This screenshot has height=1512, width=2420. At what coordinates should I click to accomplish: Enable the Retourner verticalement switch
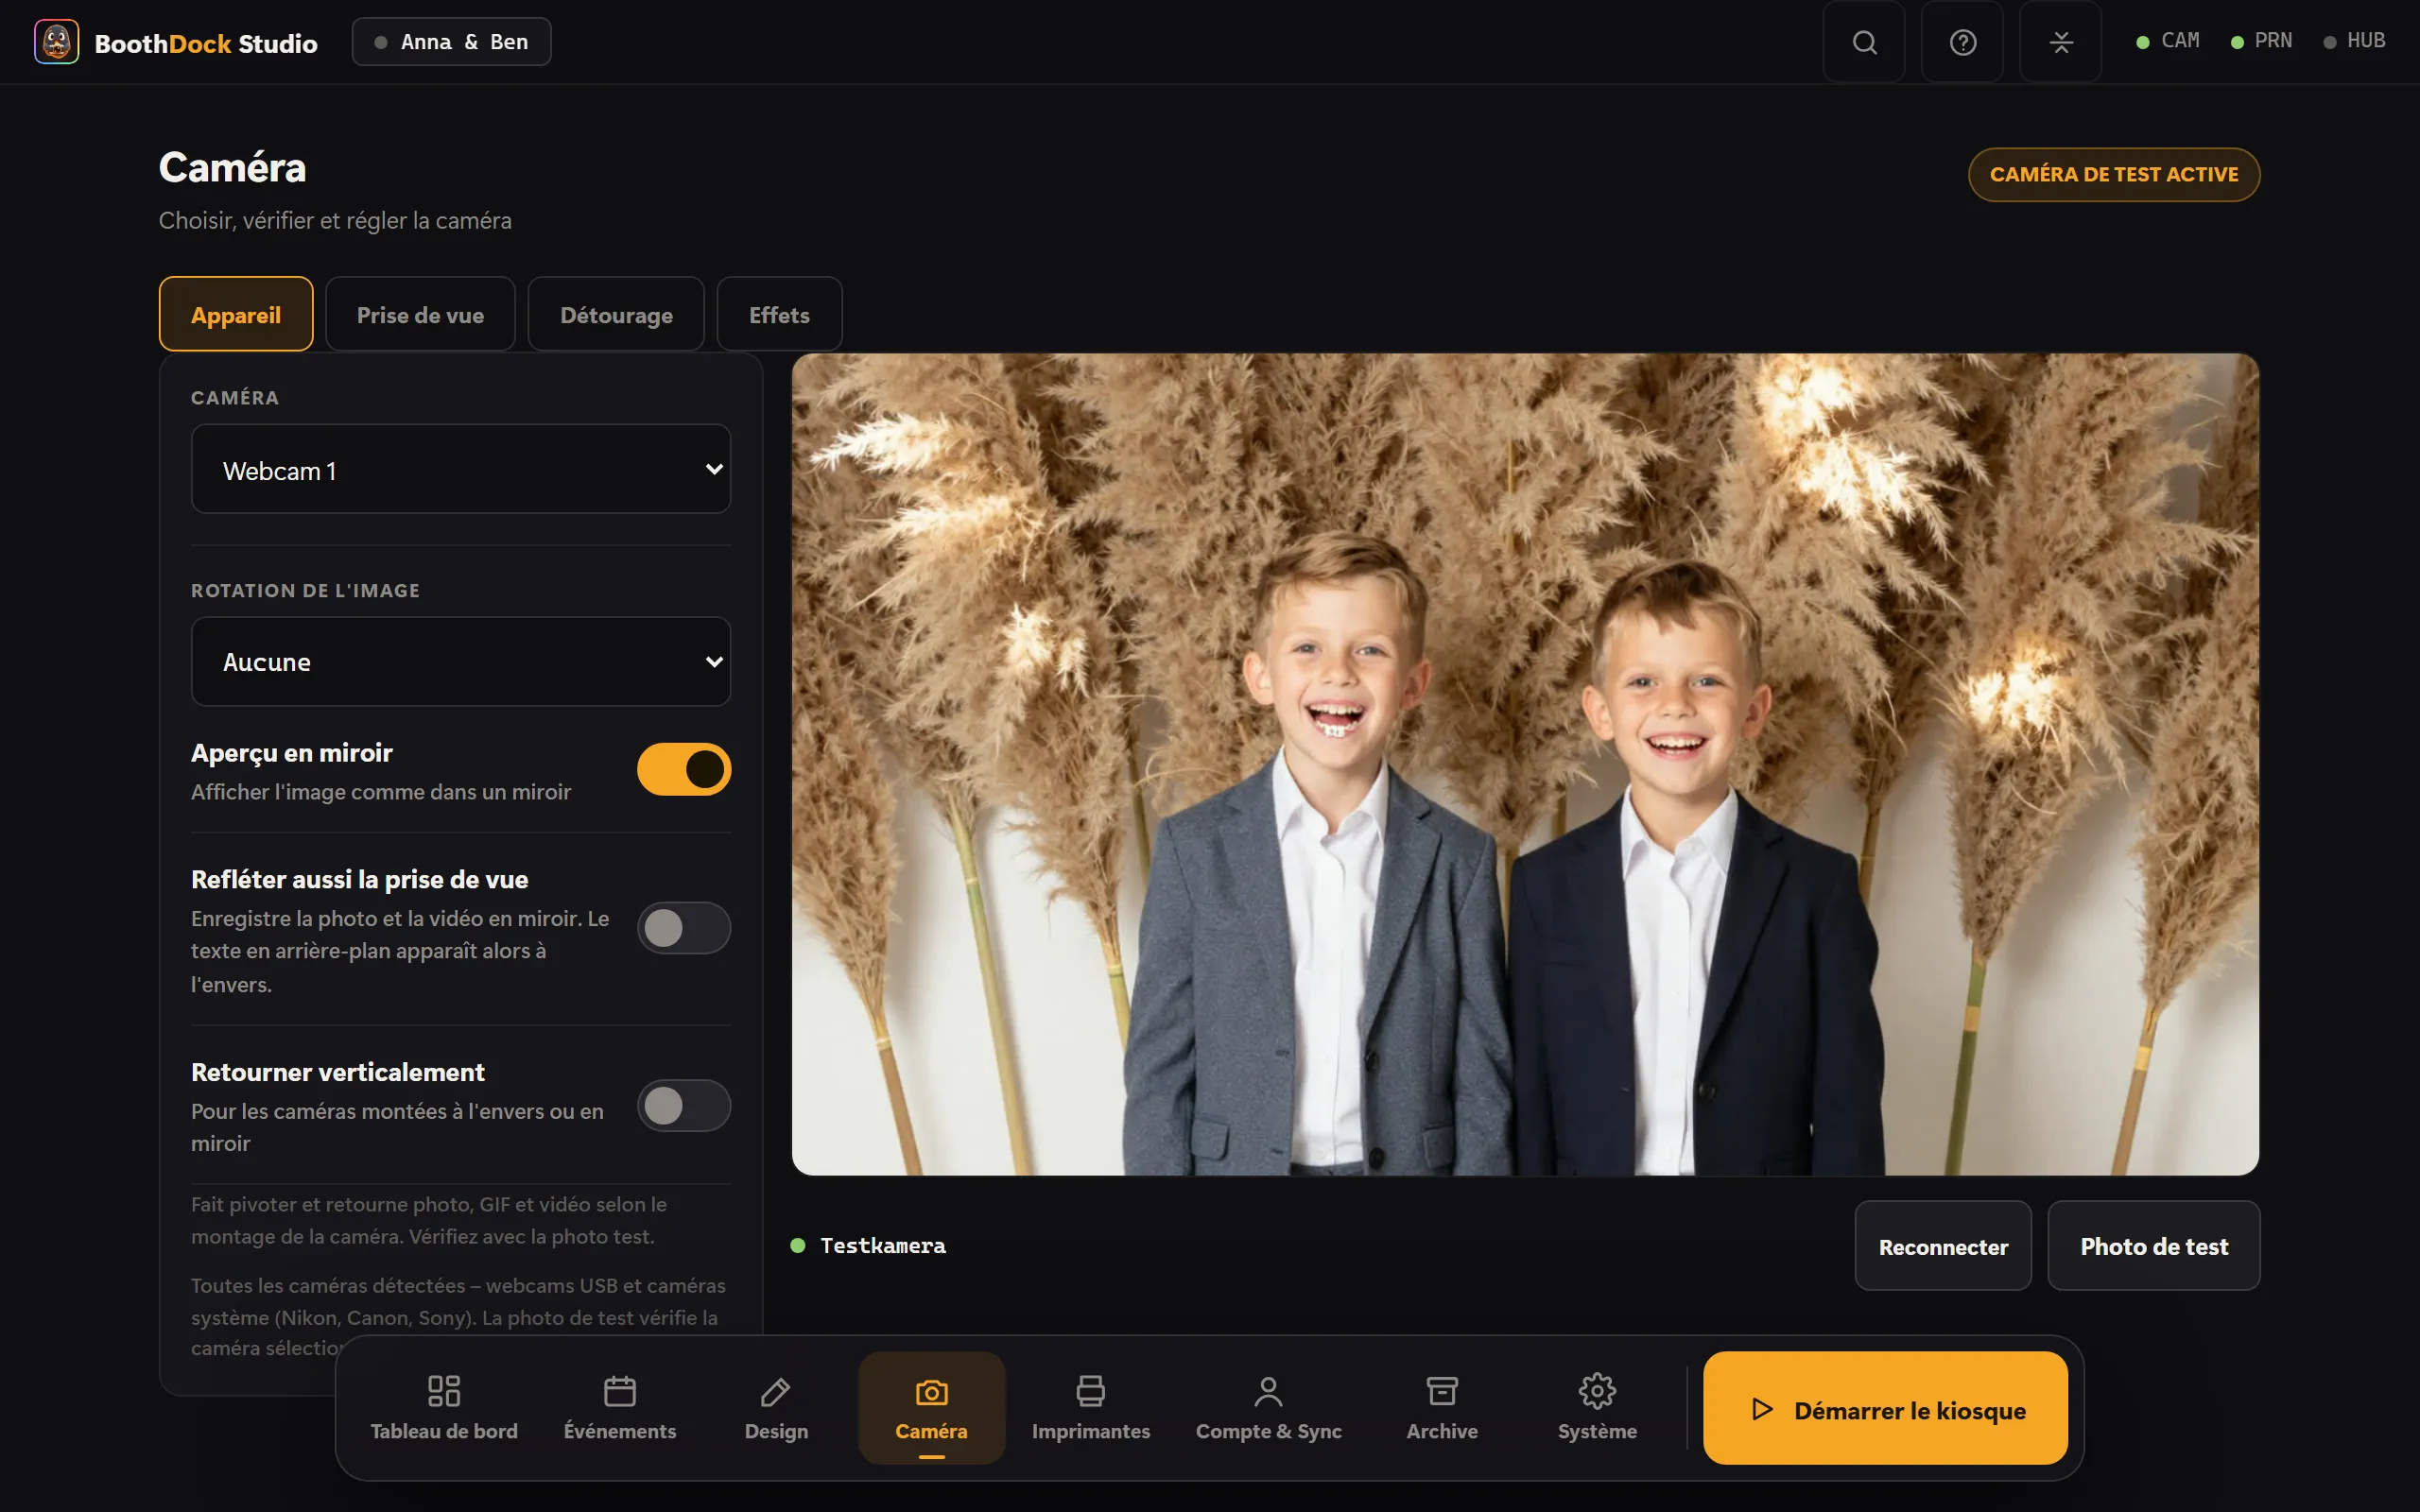click(684, 1105)
